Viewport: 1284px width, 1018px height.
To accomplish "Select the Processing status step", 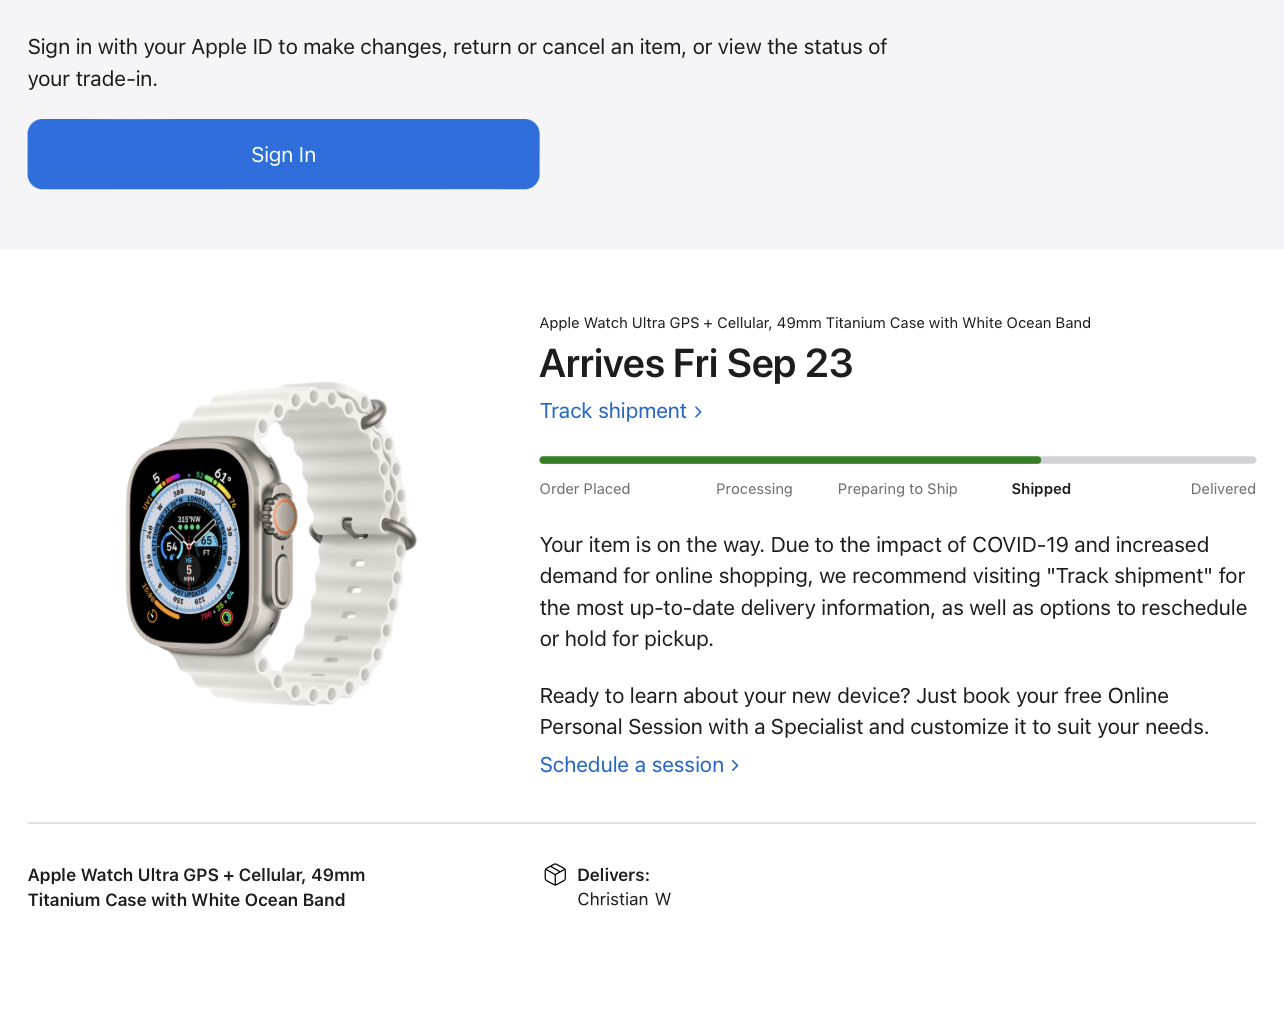I will point(754,489).
